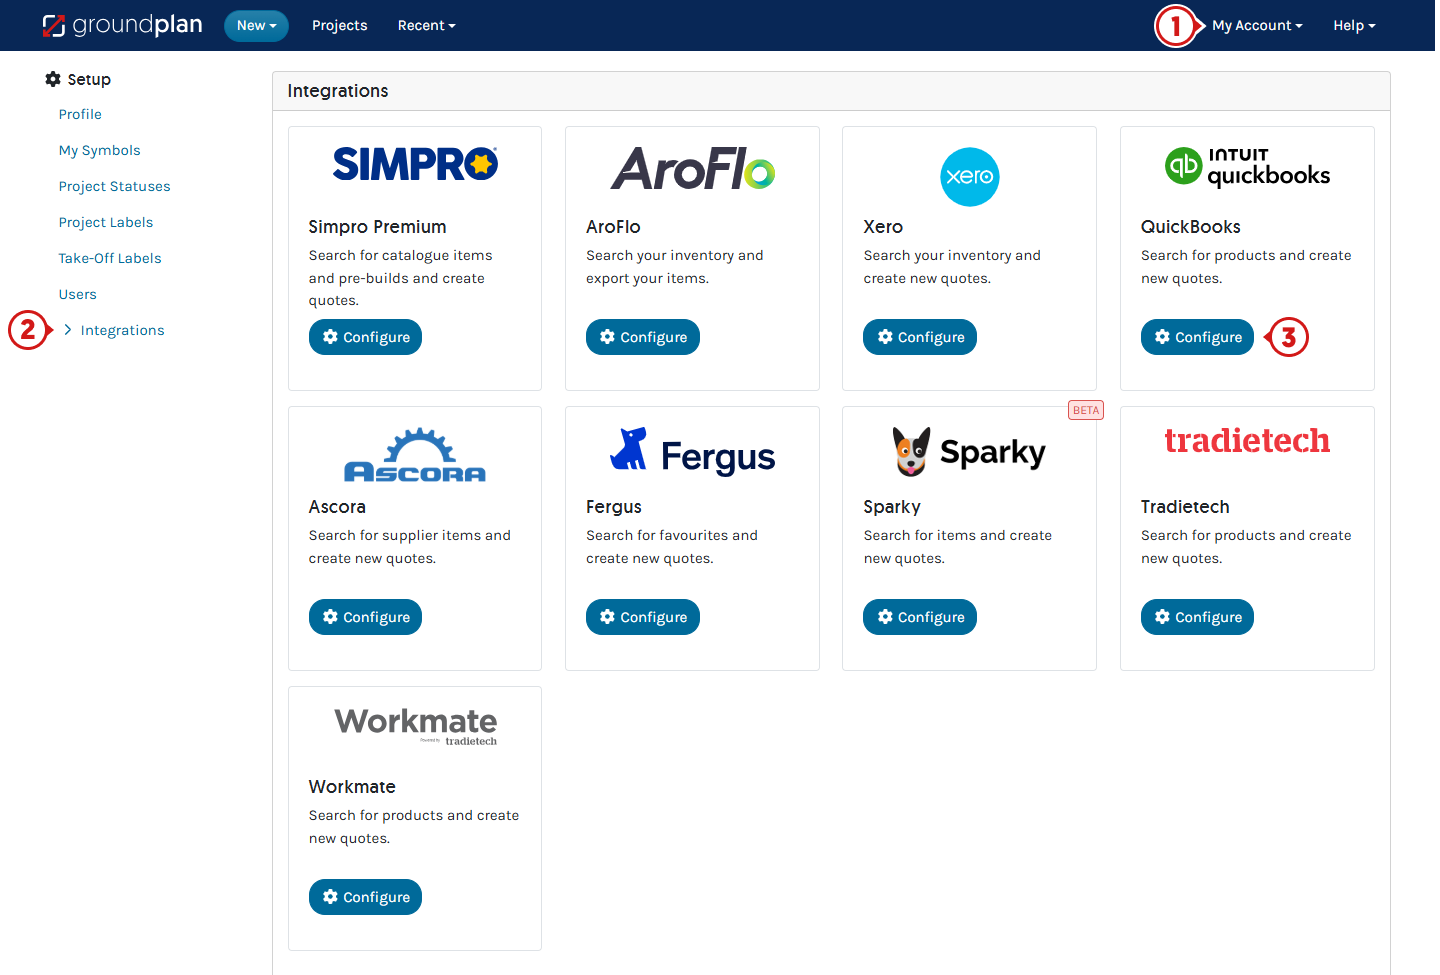Open Users settings
The image size is (1440, 975).
(x=77, y=294)
